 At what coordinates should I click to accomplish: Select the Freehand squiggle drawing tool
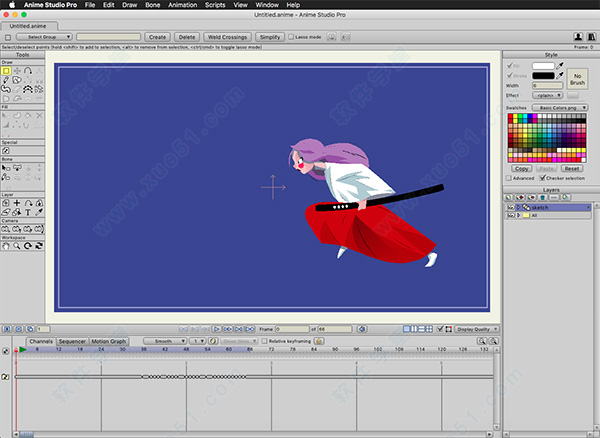[6, 89]
